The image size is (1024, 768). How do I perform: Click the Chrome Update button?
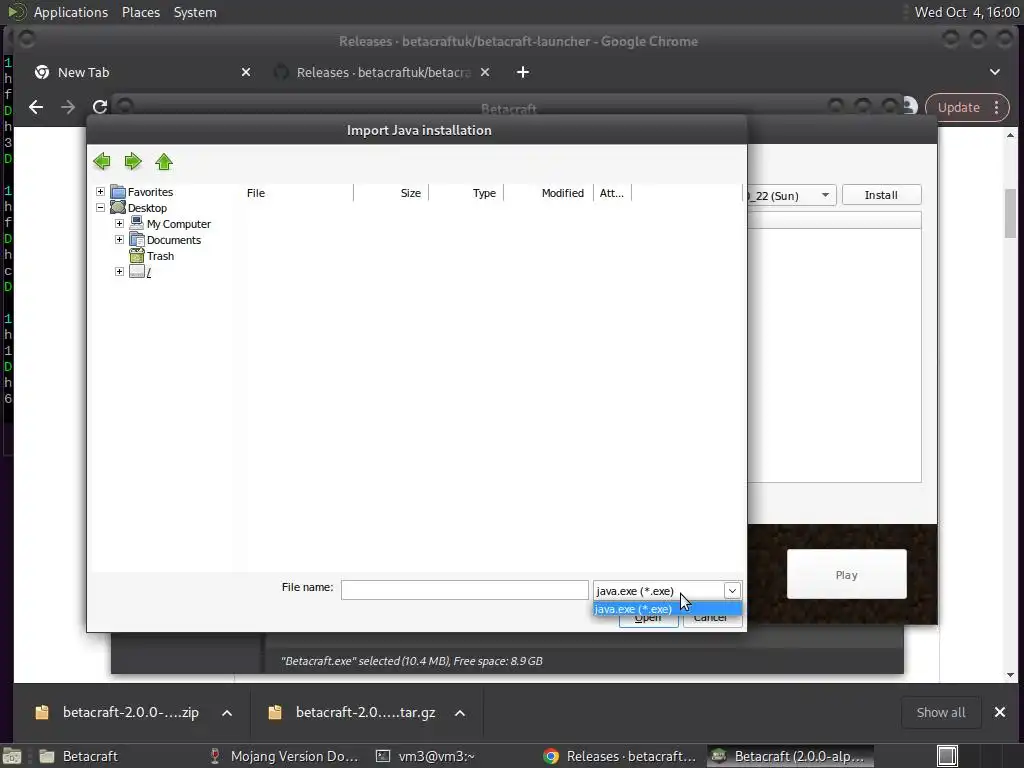[958, 107]
